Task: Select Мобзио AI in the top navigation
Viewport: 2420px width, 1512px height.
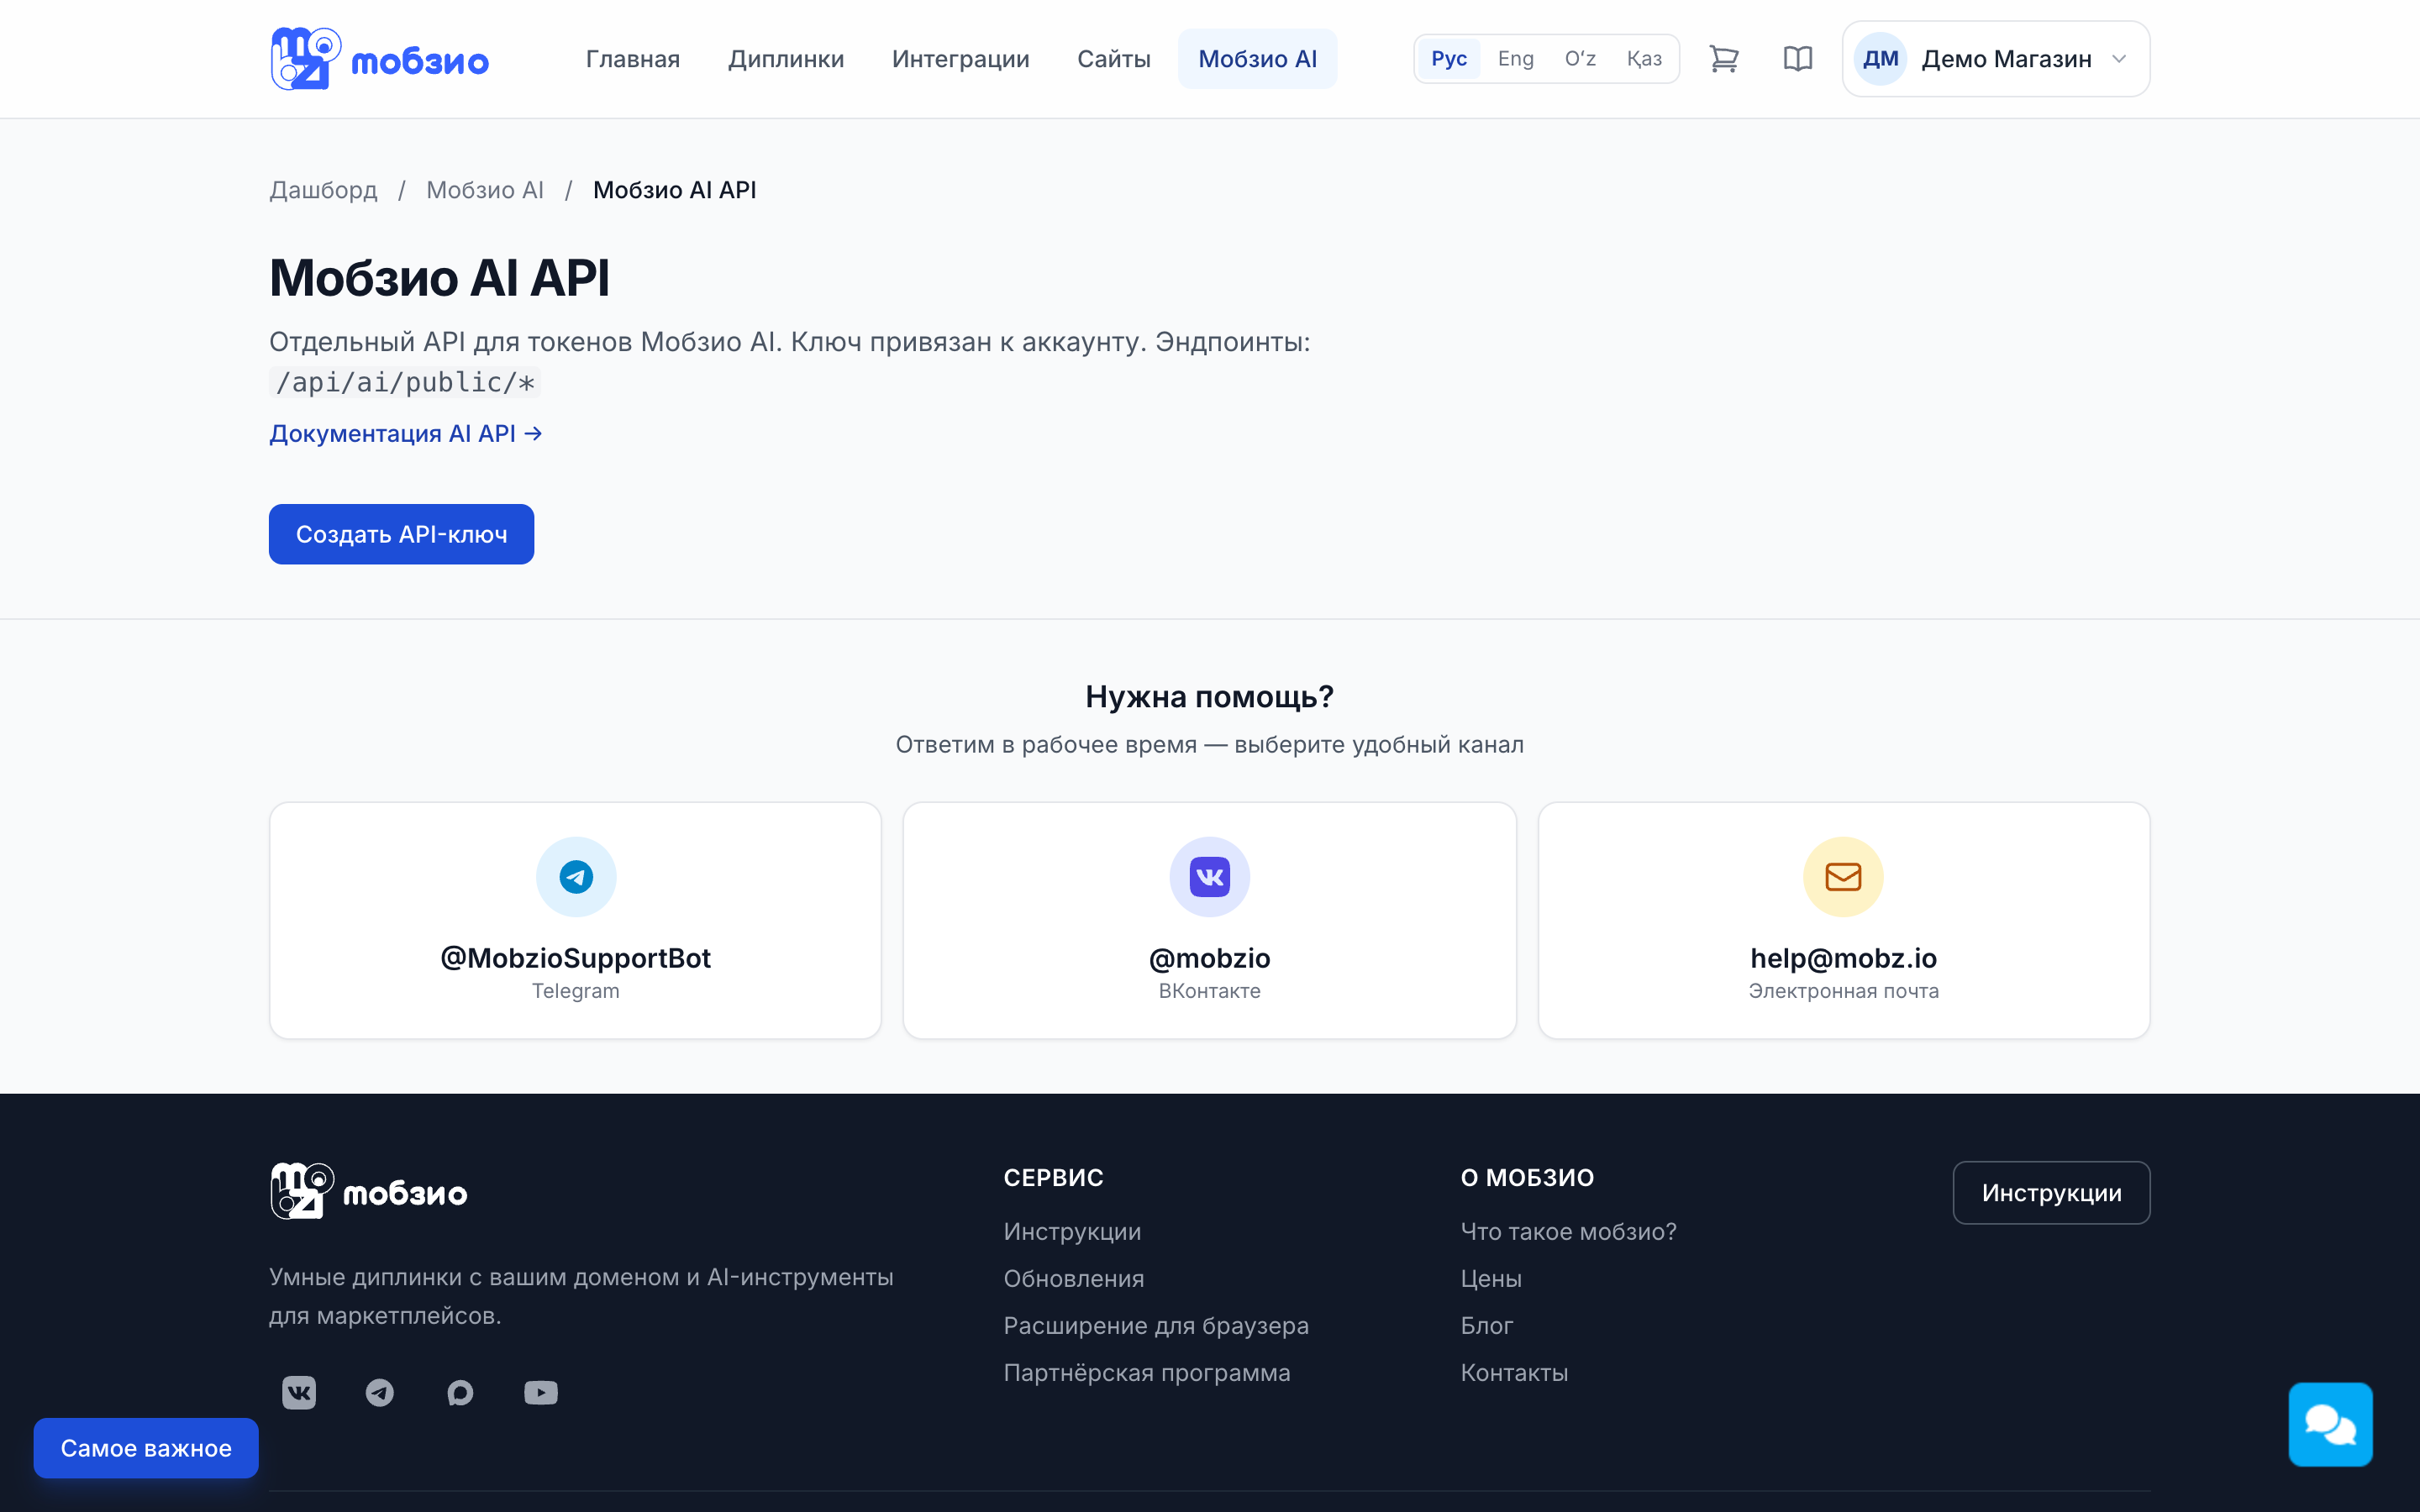Action: click(1257, 59)
